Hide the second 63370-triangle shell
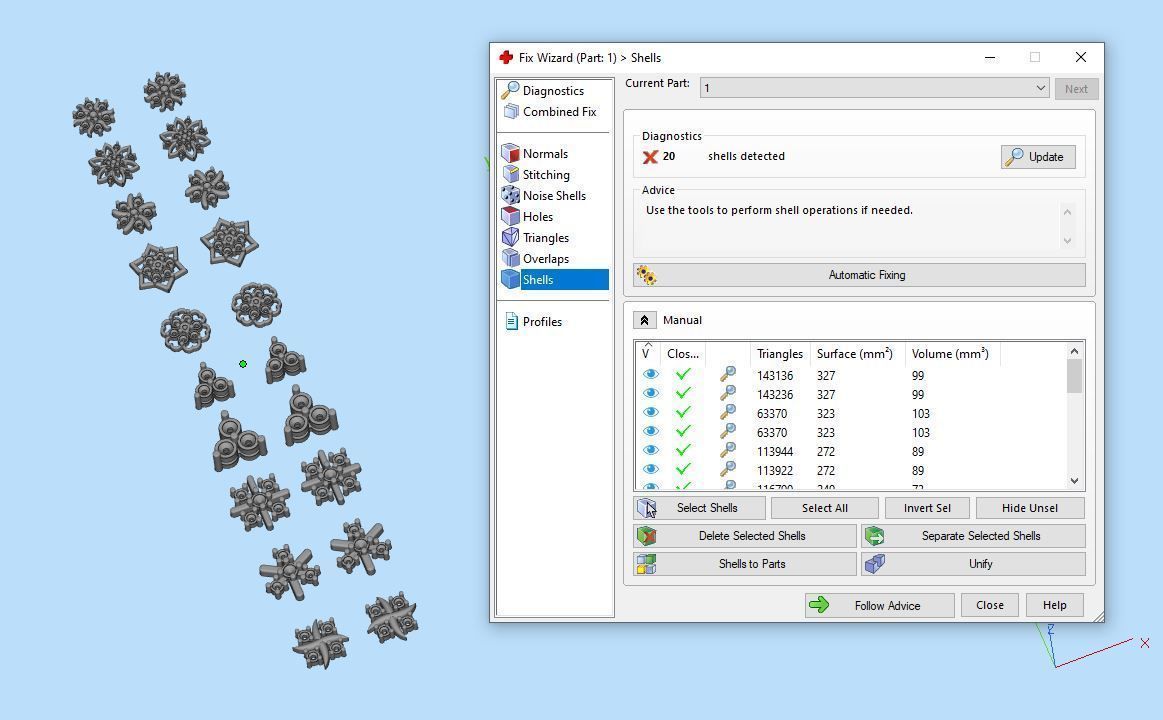The width and height of the screenshot is (1163, 720). [650, 431]
